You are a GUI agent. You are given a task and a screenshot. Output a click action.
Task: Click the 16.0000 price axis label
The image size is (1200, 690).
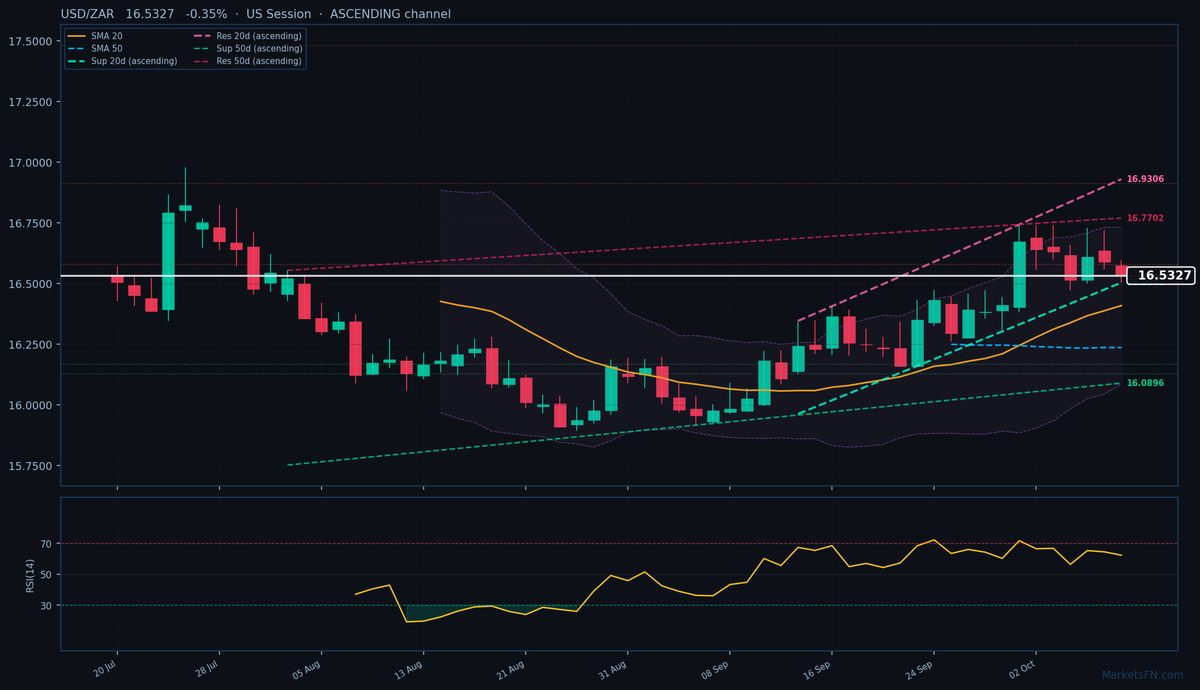[30, 405]
